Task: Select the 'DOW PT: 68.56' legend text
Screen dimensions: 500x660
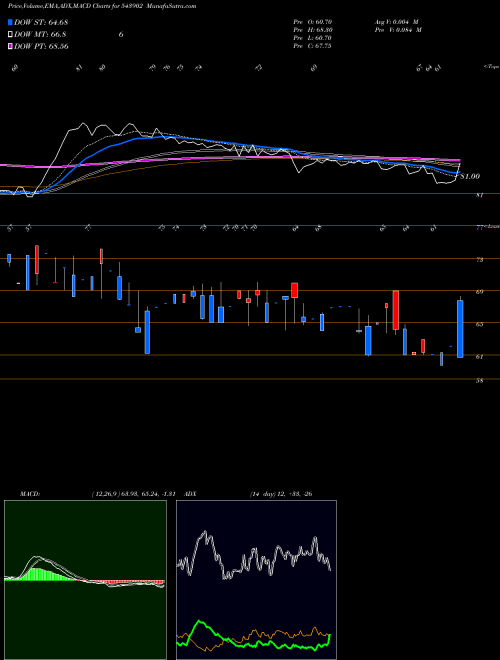Action: click(41, 46)
